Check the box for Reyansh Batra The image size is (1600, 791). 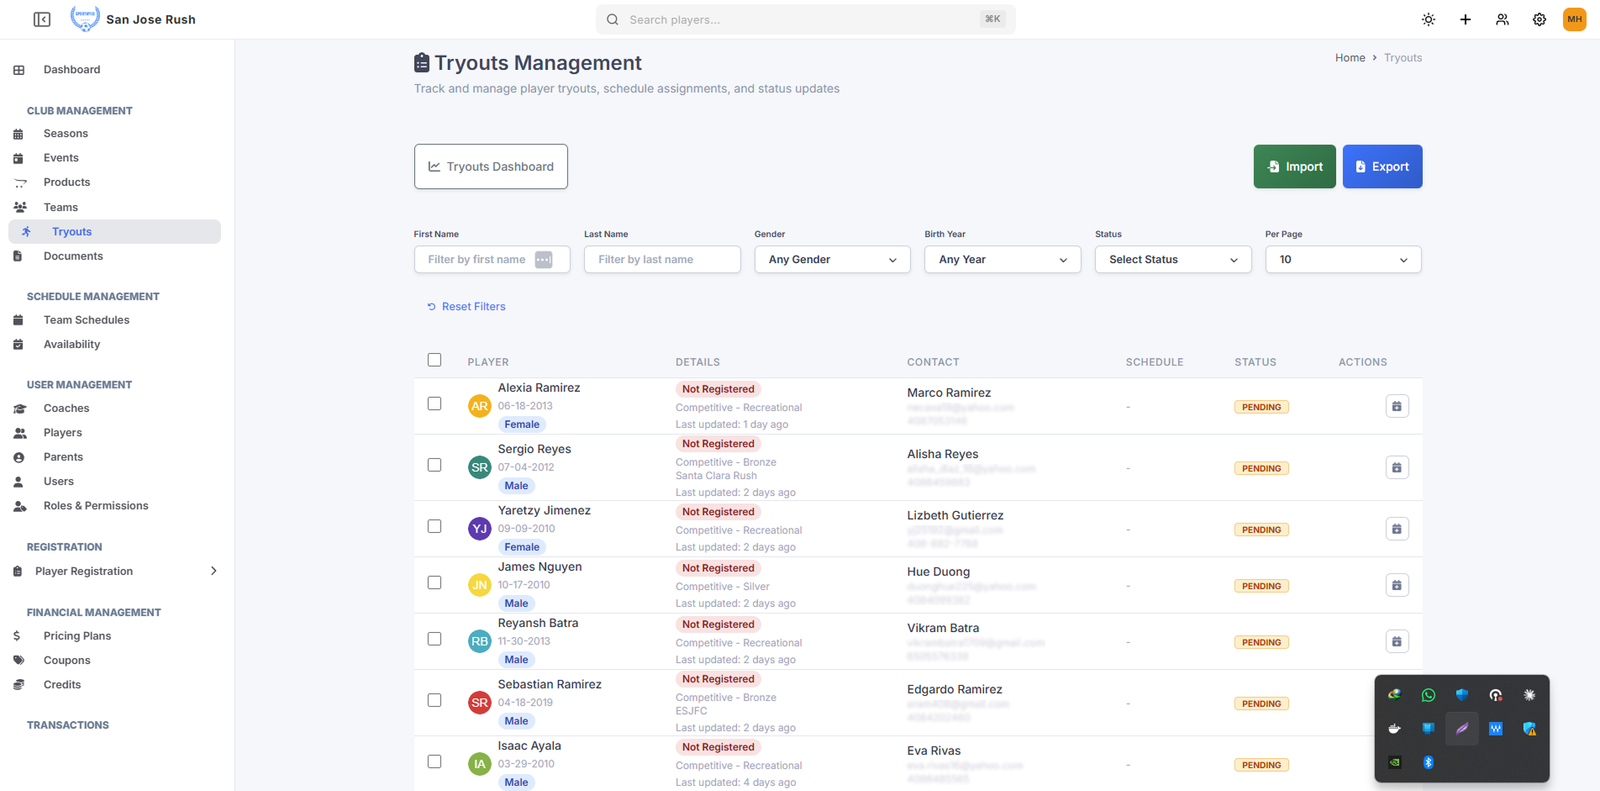click(434, 639)
